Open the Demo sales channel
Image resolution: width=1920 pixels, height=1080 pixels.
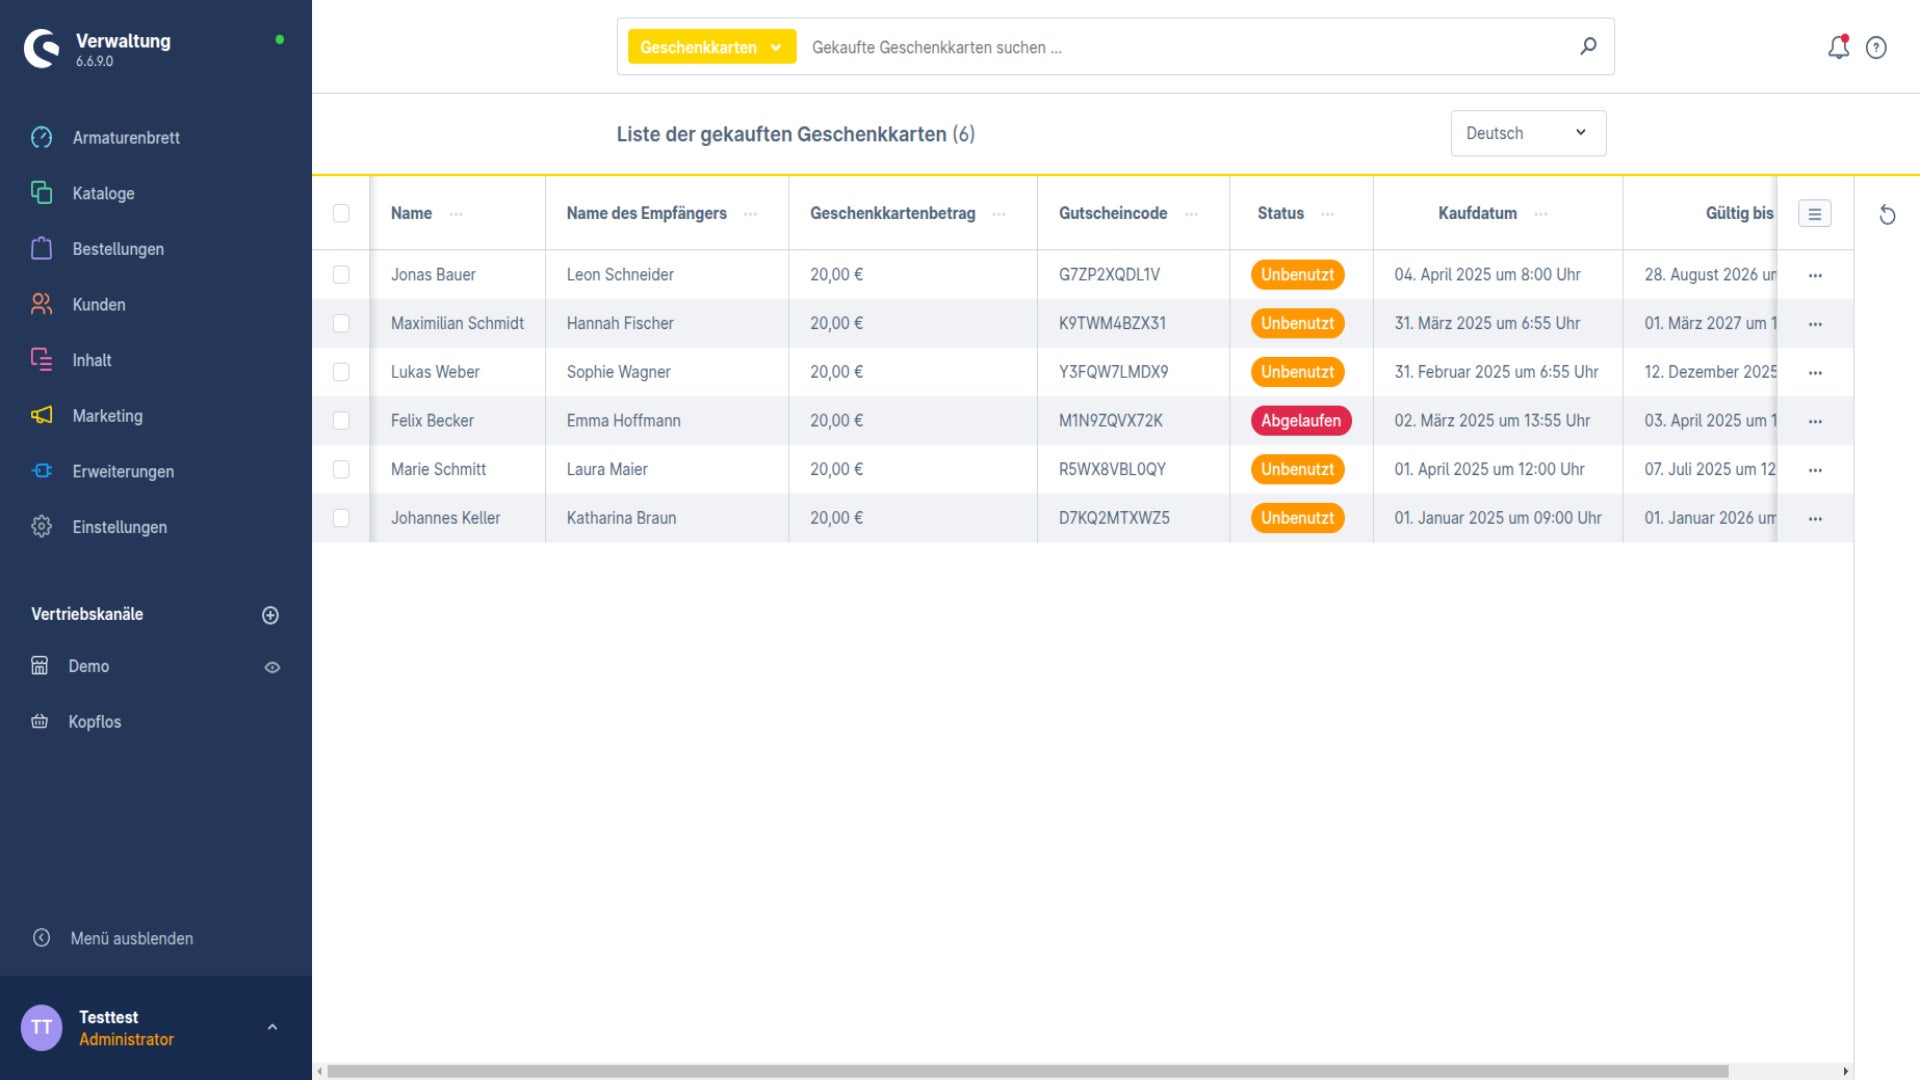pos(88,666)
